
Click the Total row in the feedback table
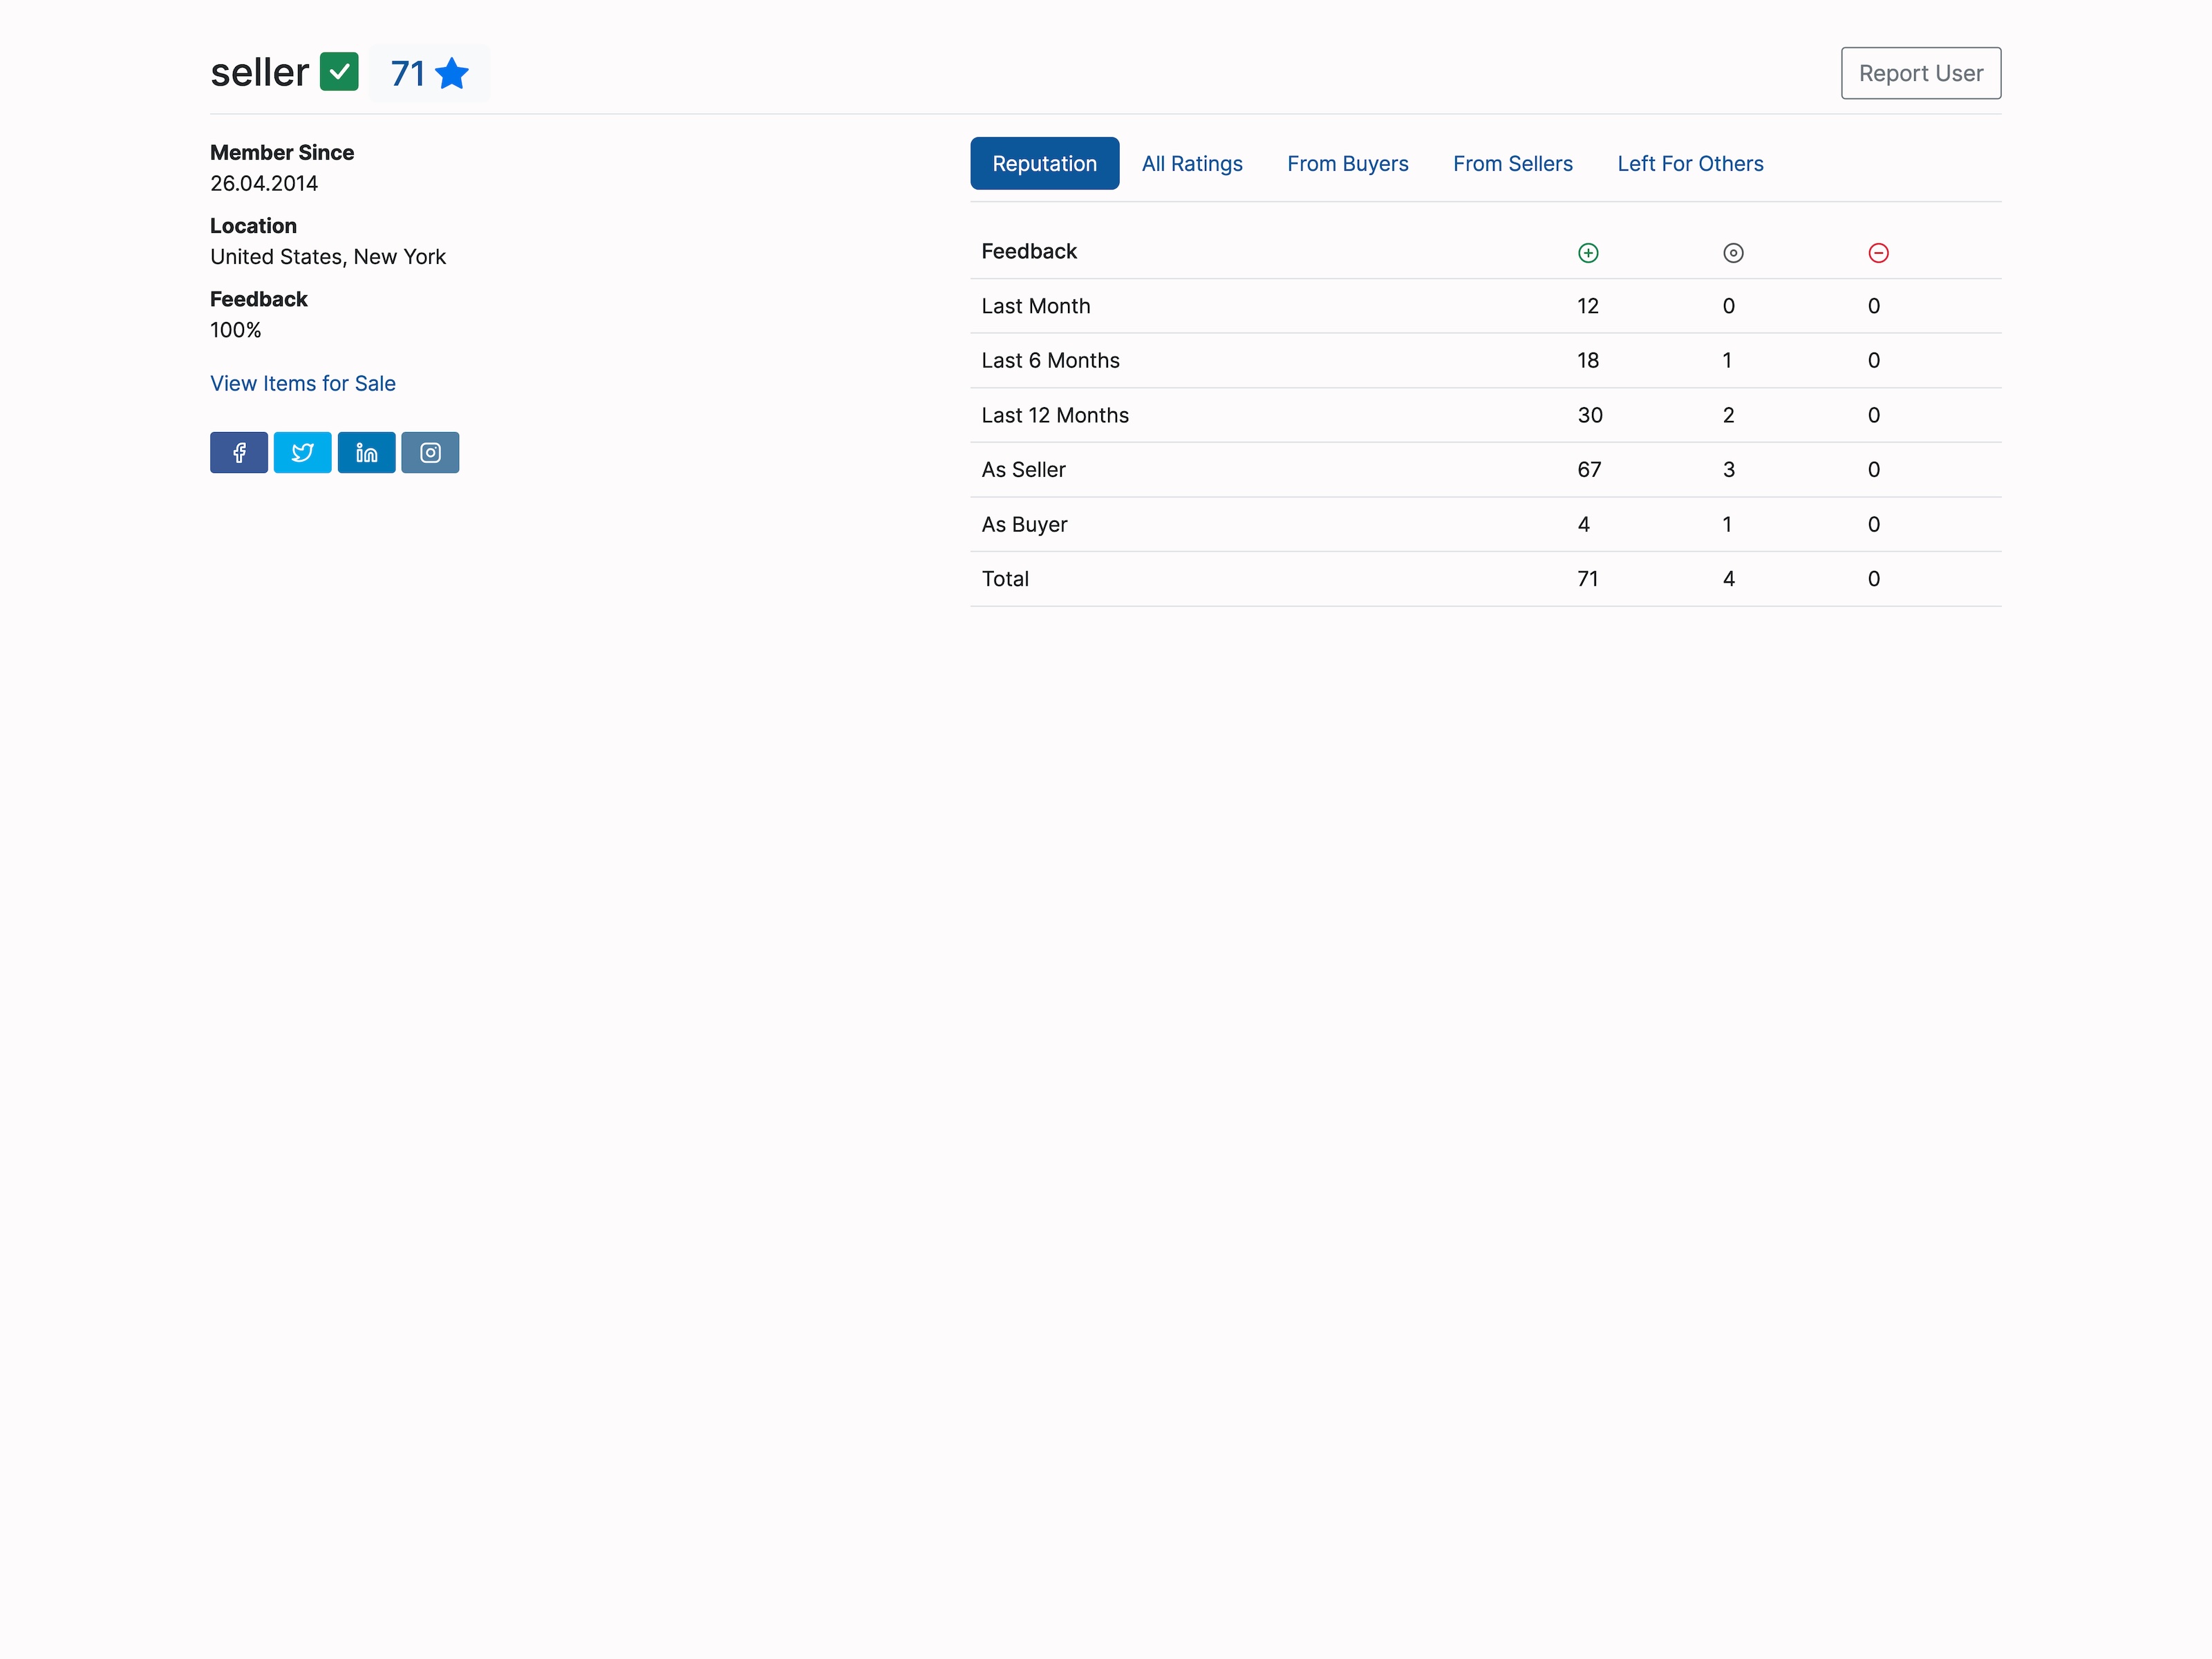pyautogui.click(x=1006, y=578)
